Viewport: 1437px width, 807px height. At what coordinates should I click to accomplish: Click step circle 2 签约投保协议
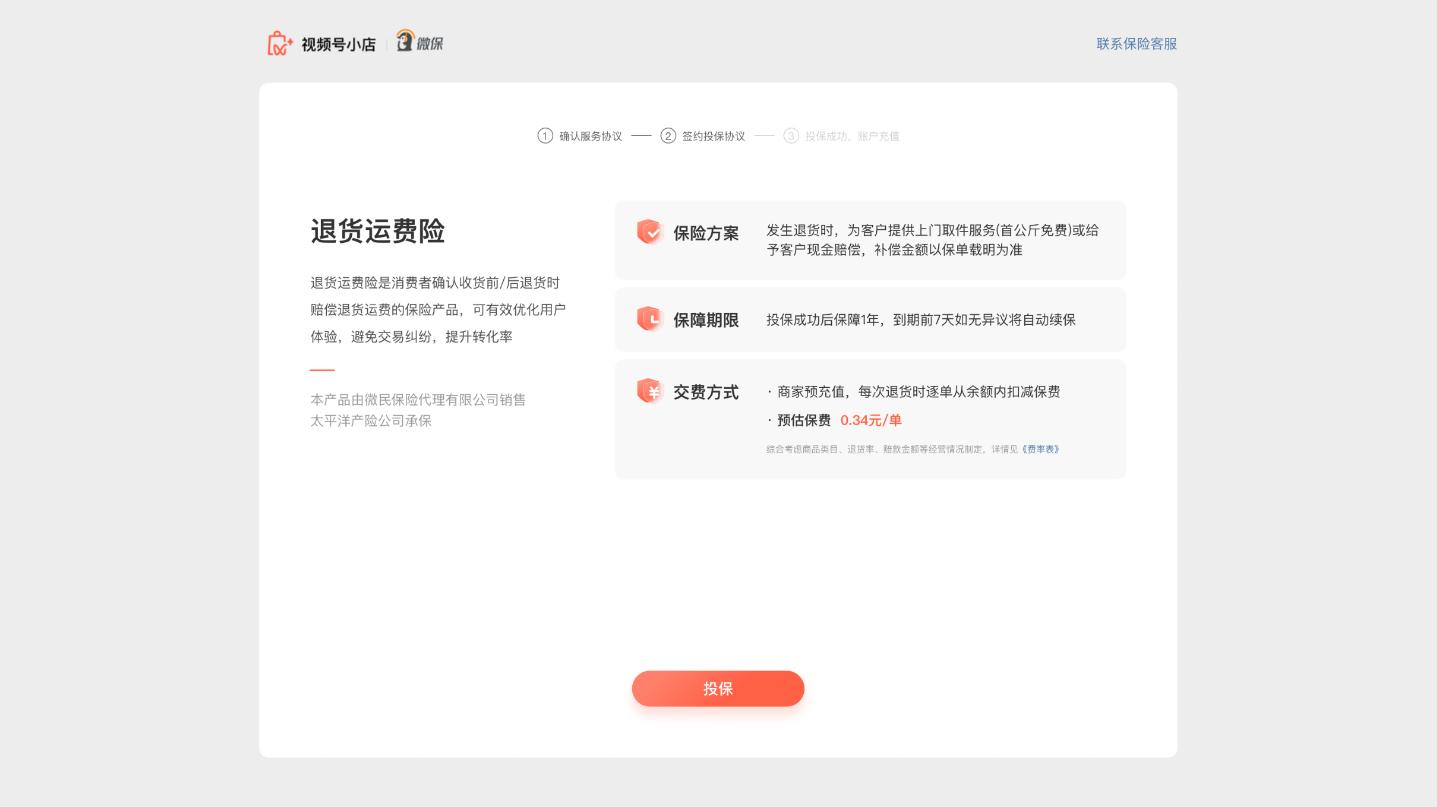coord(668,136)
